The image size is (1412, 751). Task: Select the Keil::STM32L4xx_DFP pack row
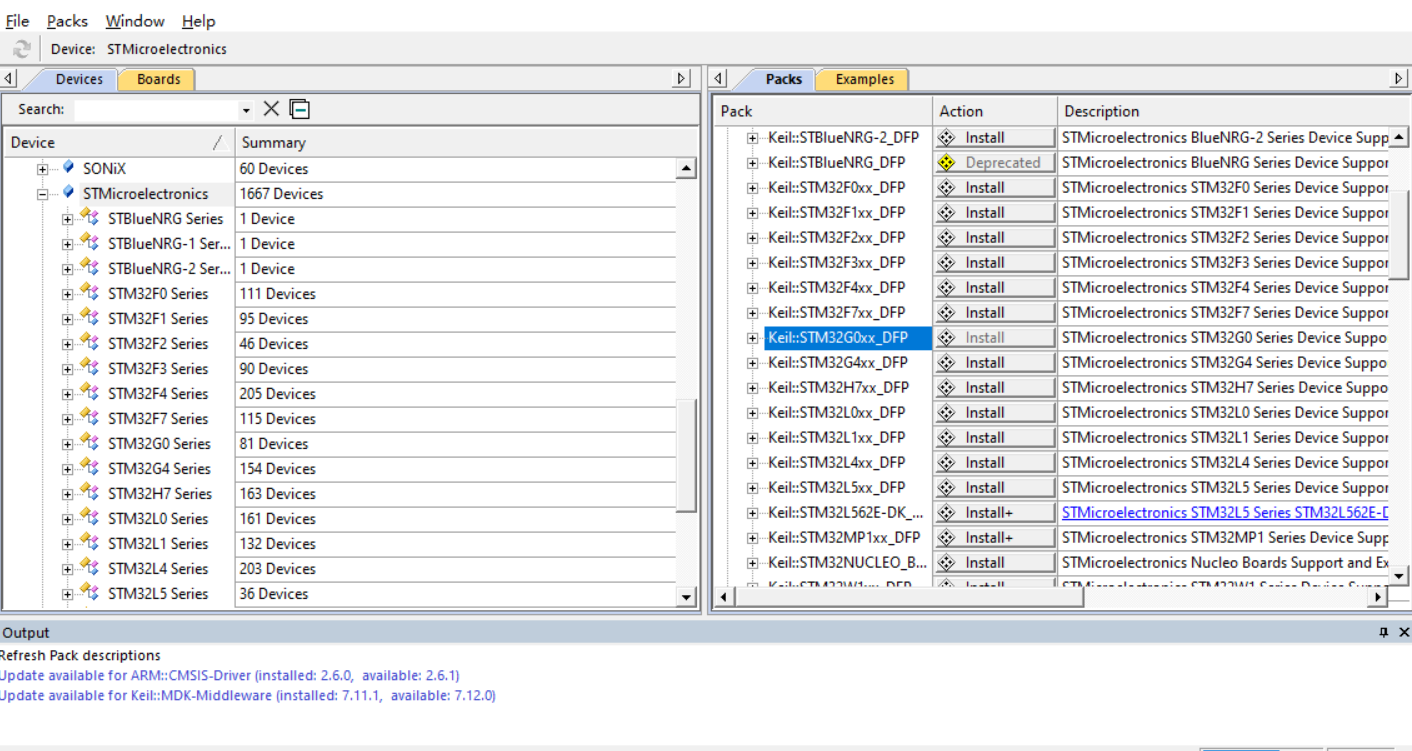[836, 462]
